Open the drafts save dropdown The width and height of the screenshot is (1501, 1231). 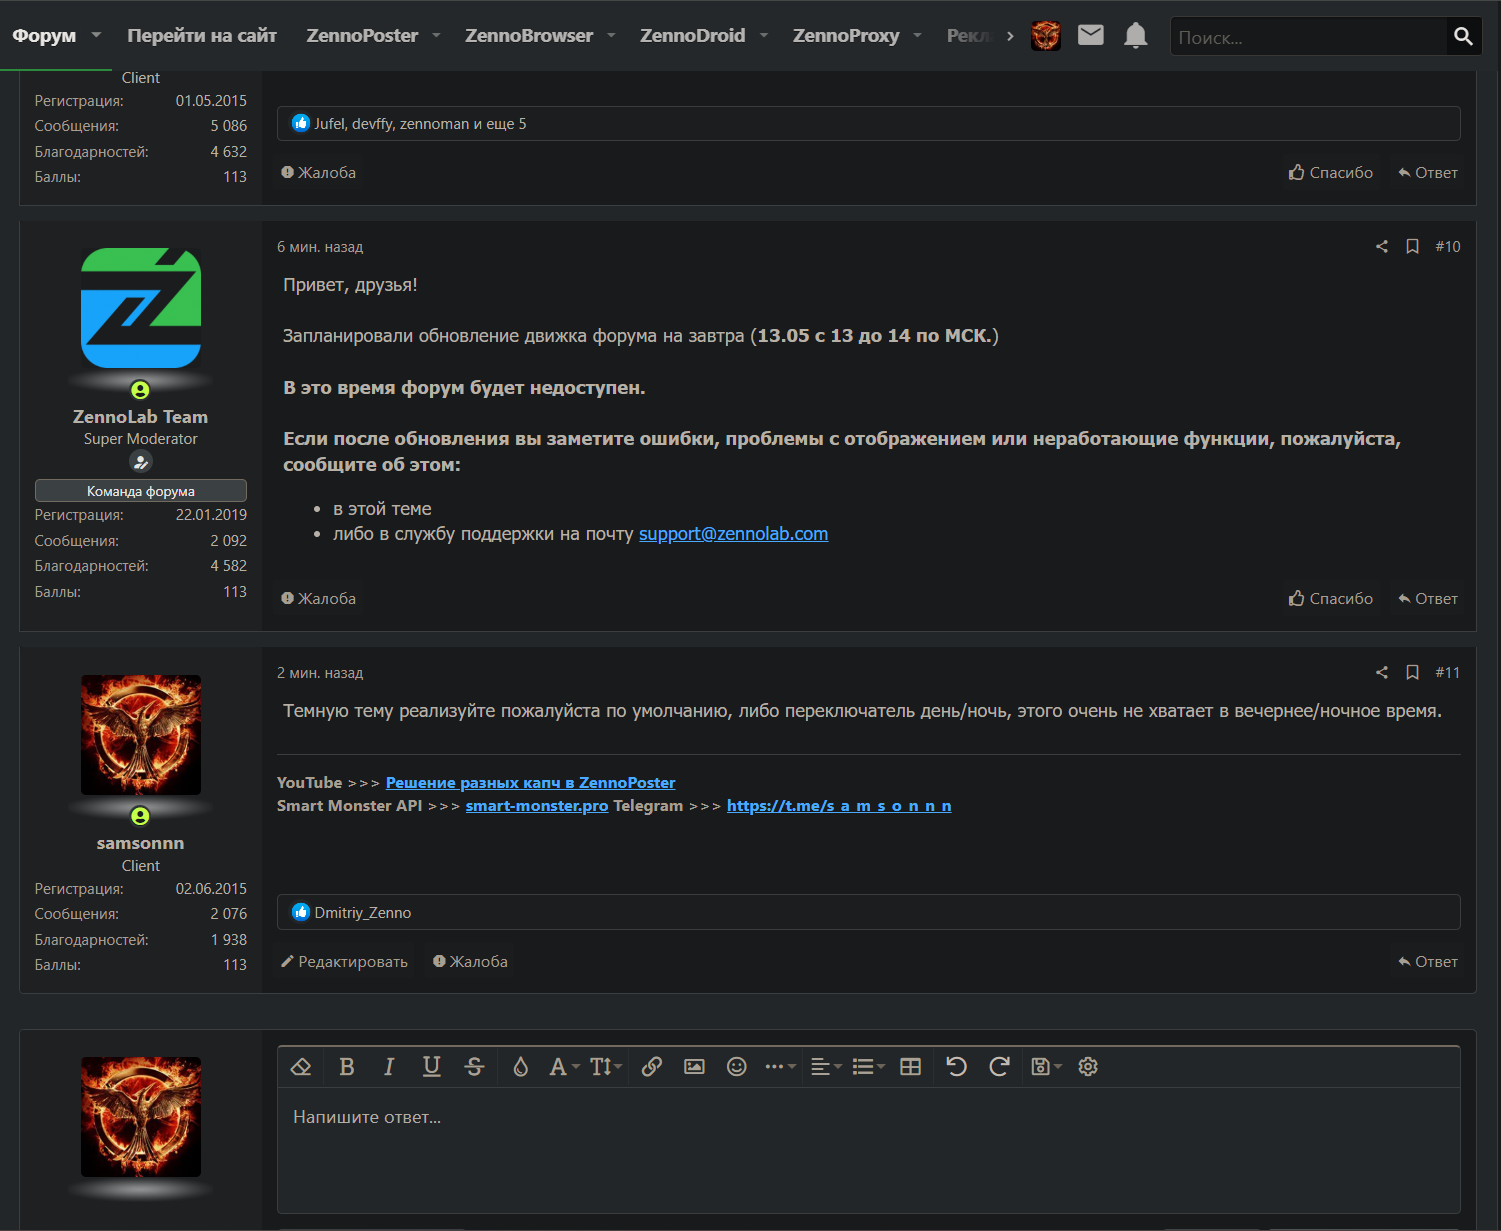(1046, 1066)
